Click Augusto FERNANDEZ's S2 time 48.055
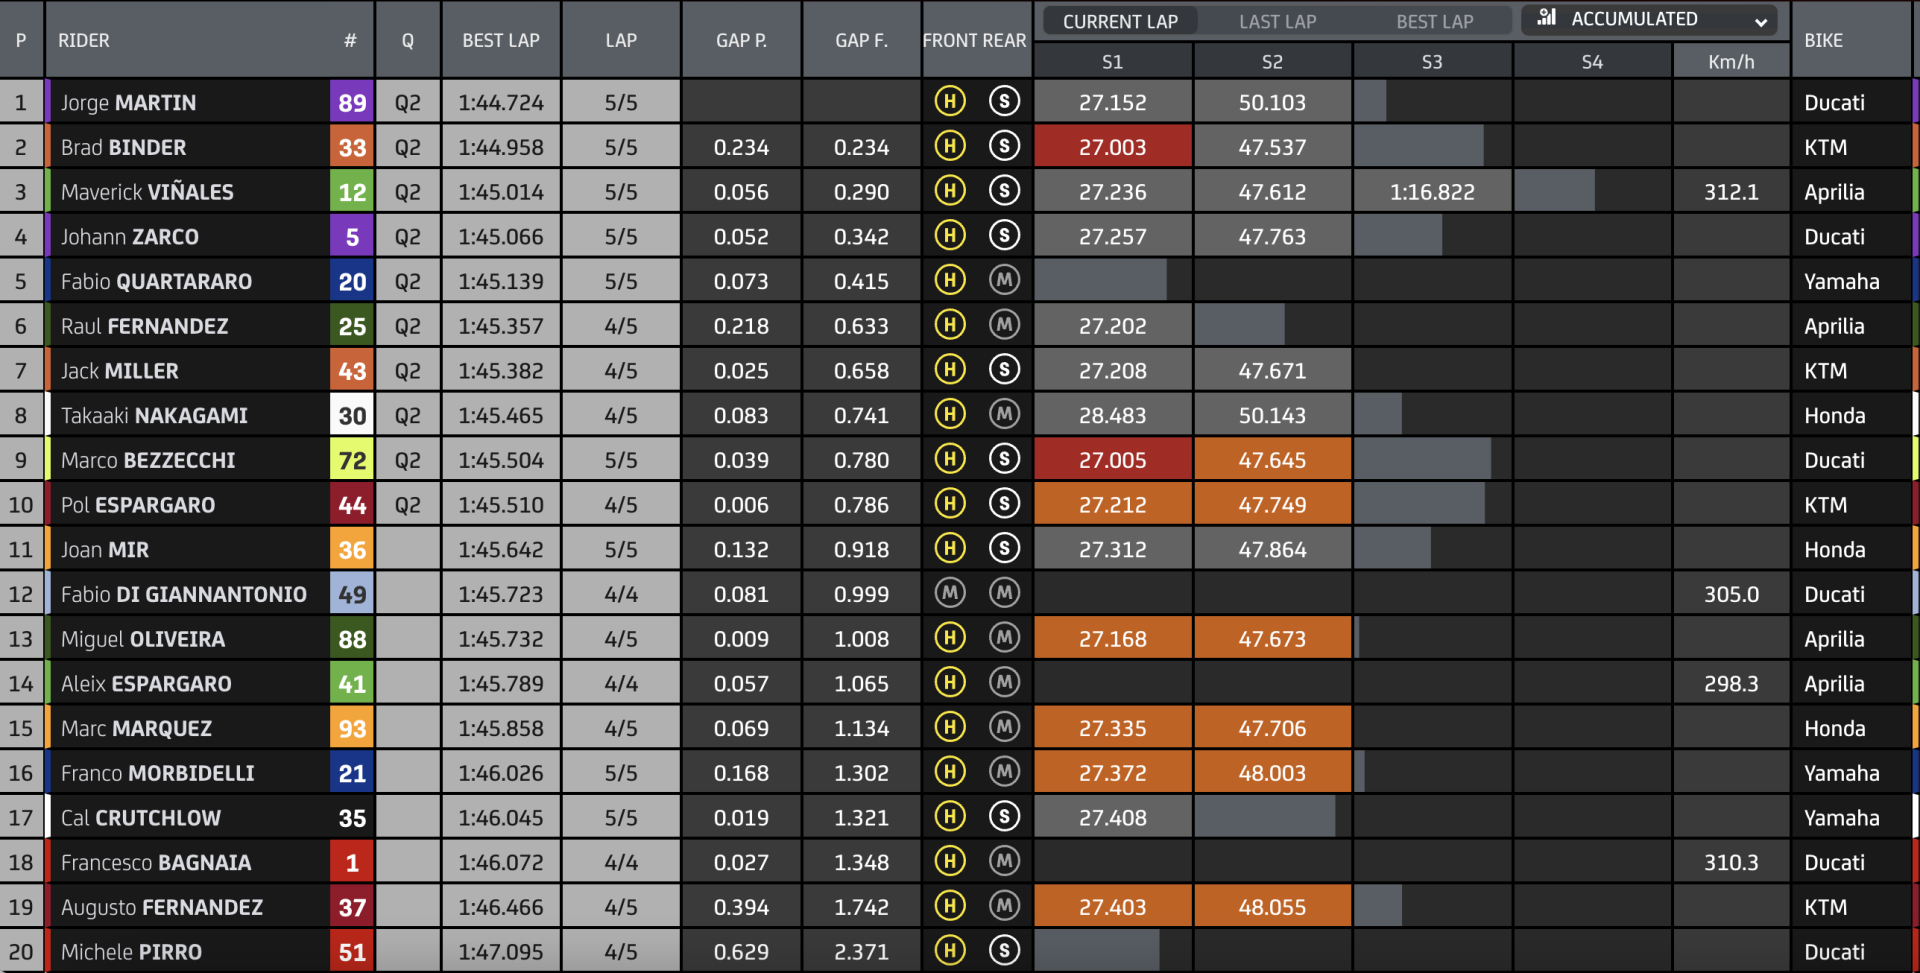Screen dimensions: 1920x973 click(1272, 907)
